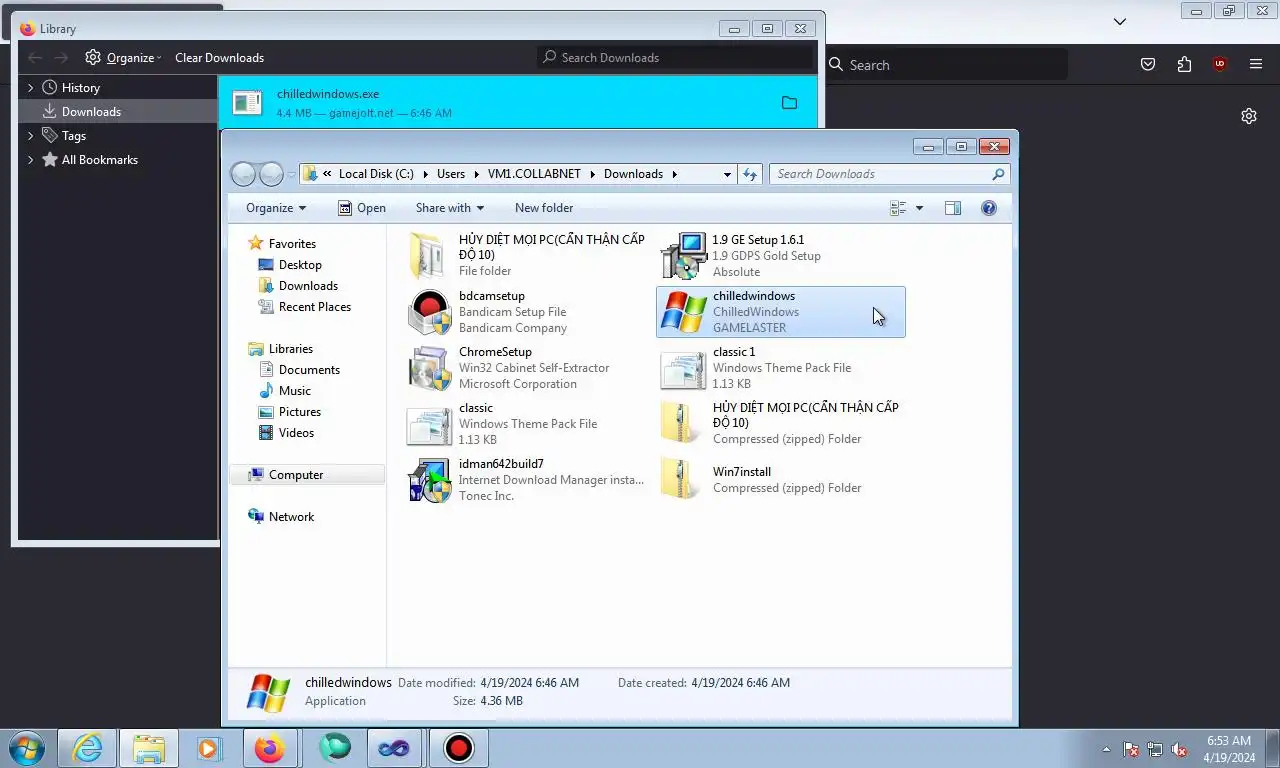This screenshot has width=1280, height=768.
Task: Open Pictures library in the navigation pane
Action: pos(300,412)
